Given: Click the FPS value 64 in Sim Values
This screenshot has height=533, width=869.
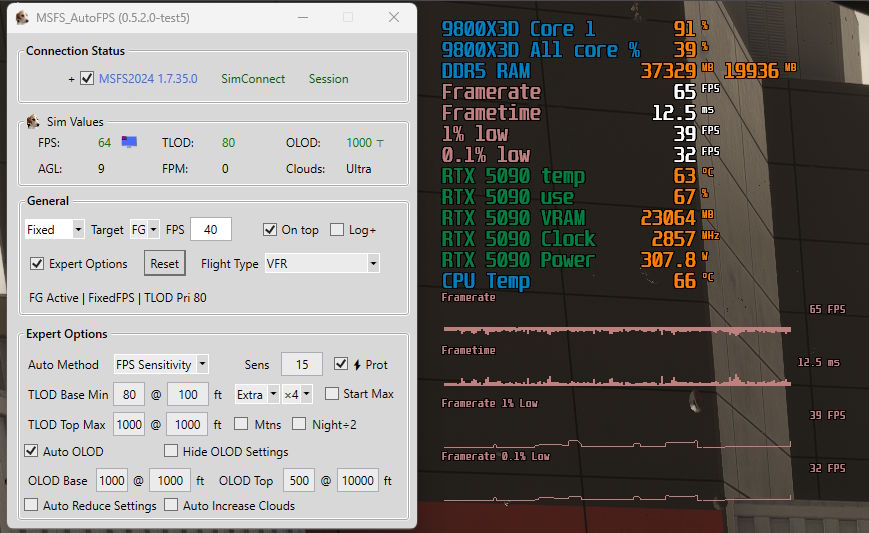Looking at the screenshot, I should coord(104,143).
